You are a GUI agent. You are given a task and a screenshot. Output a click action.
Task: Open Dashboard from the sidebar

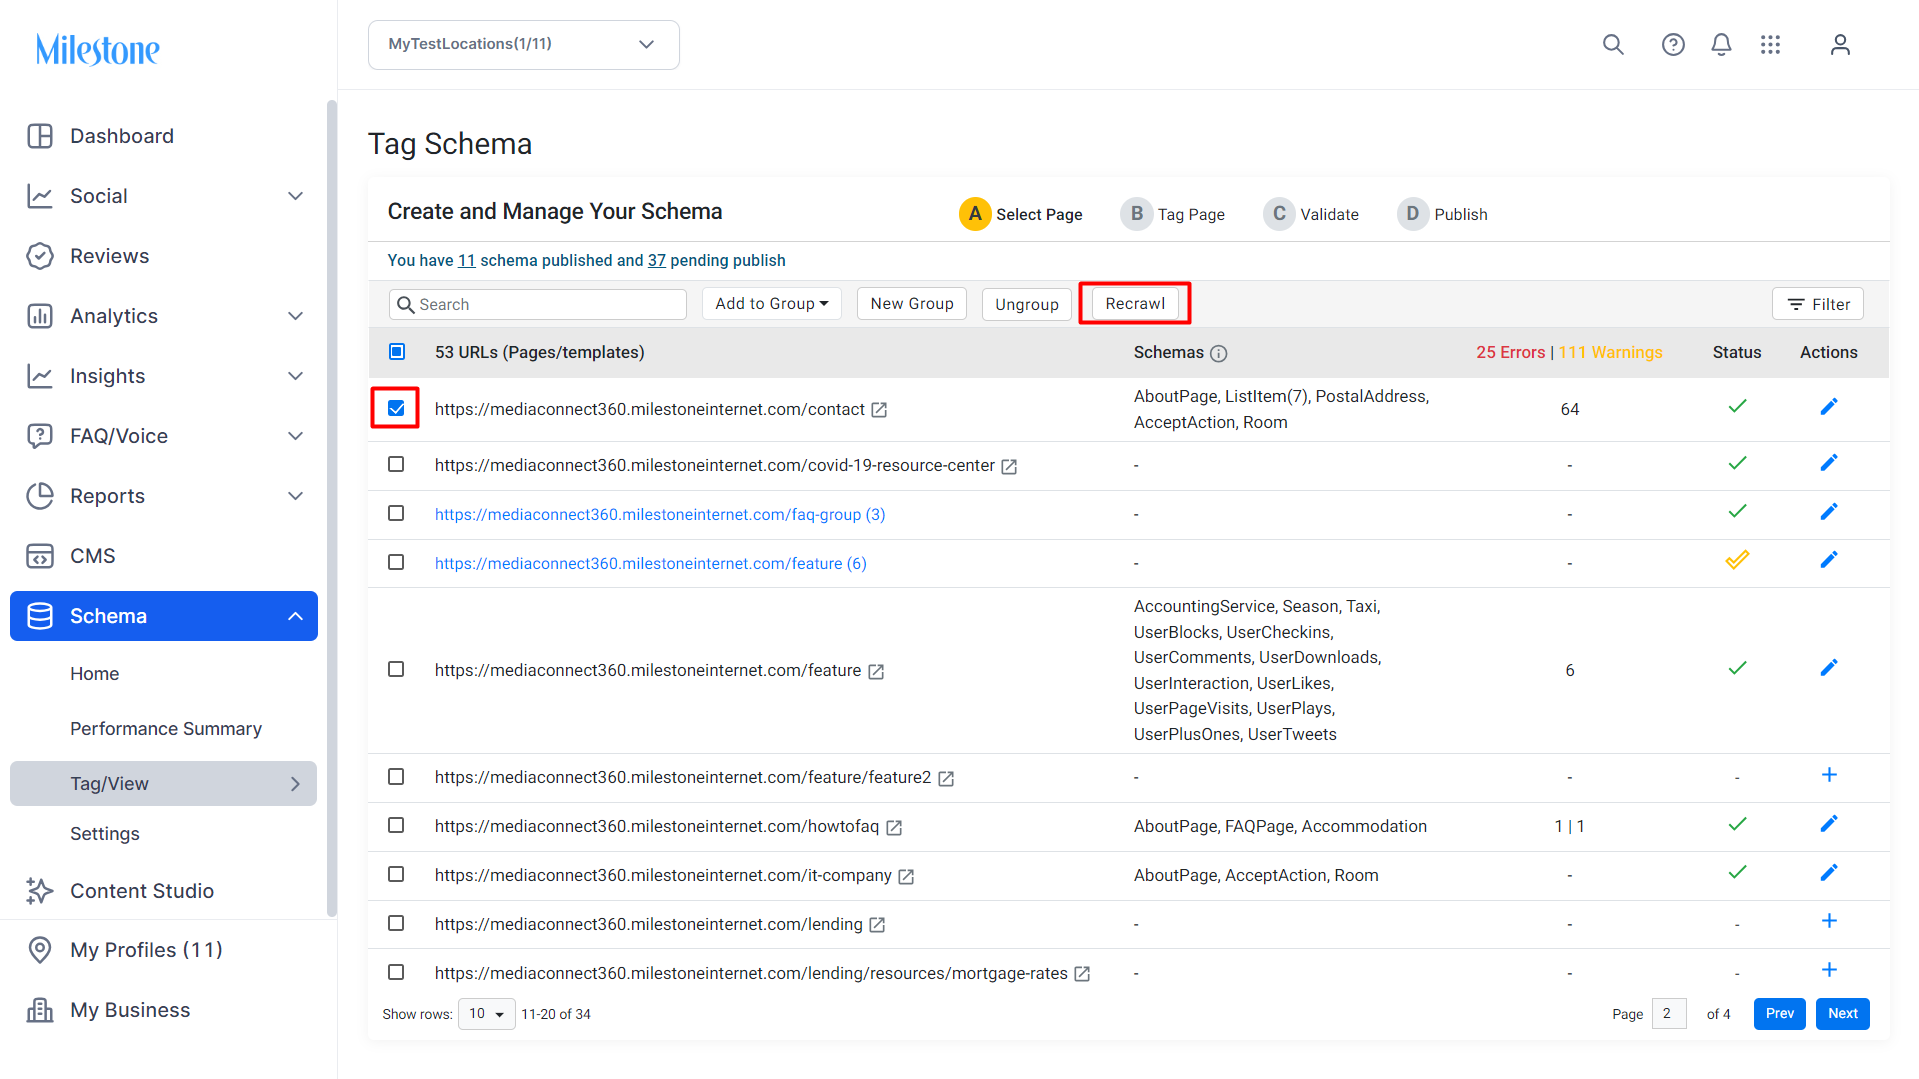point(121,136)
